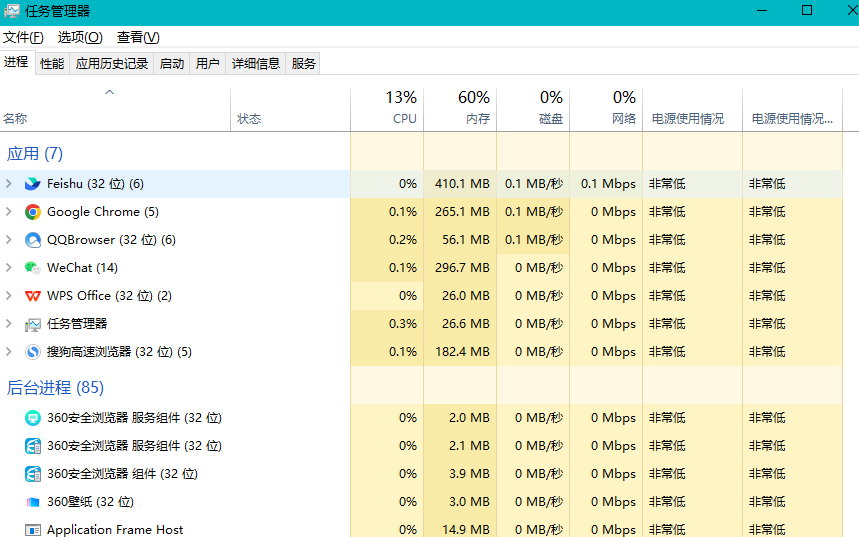Maximize the Task Manager window
The width and height of the screenshot is (859, 537).
click(x=806, y=10)
